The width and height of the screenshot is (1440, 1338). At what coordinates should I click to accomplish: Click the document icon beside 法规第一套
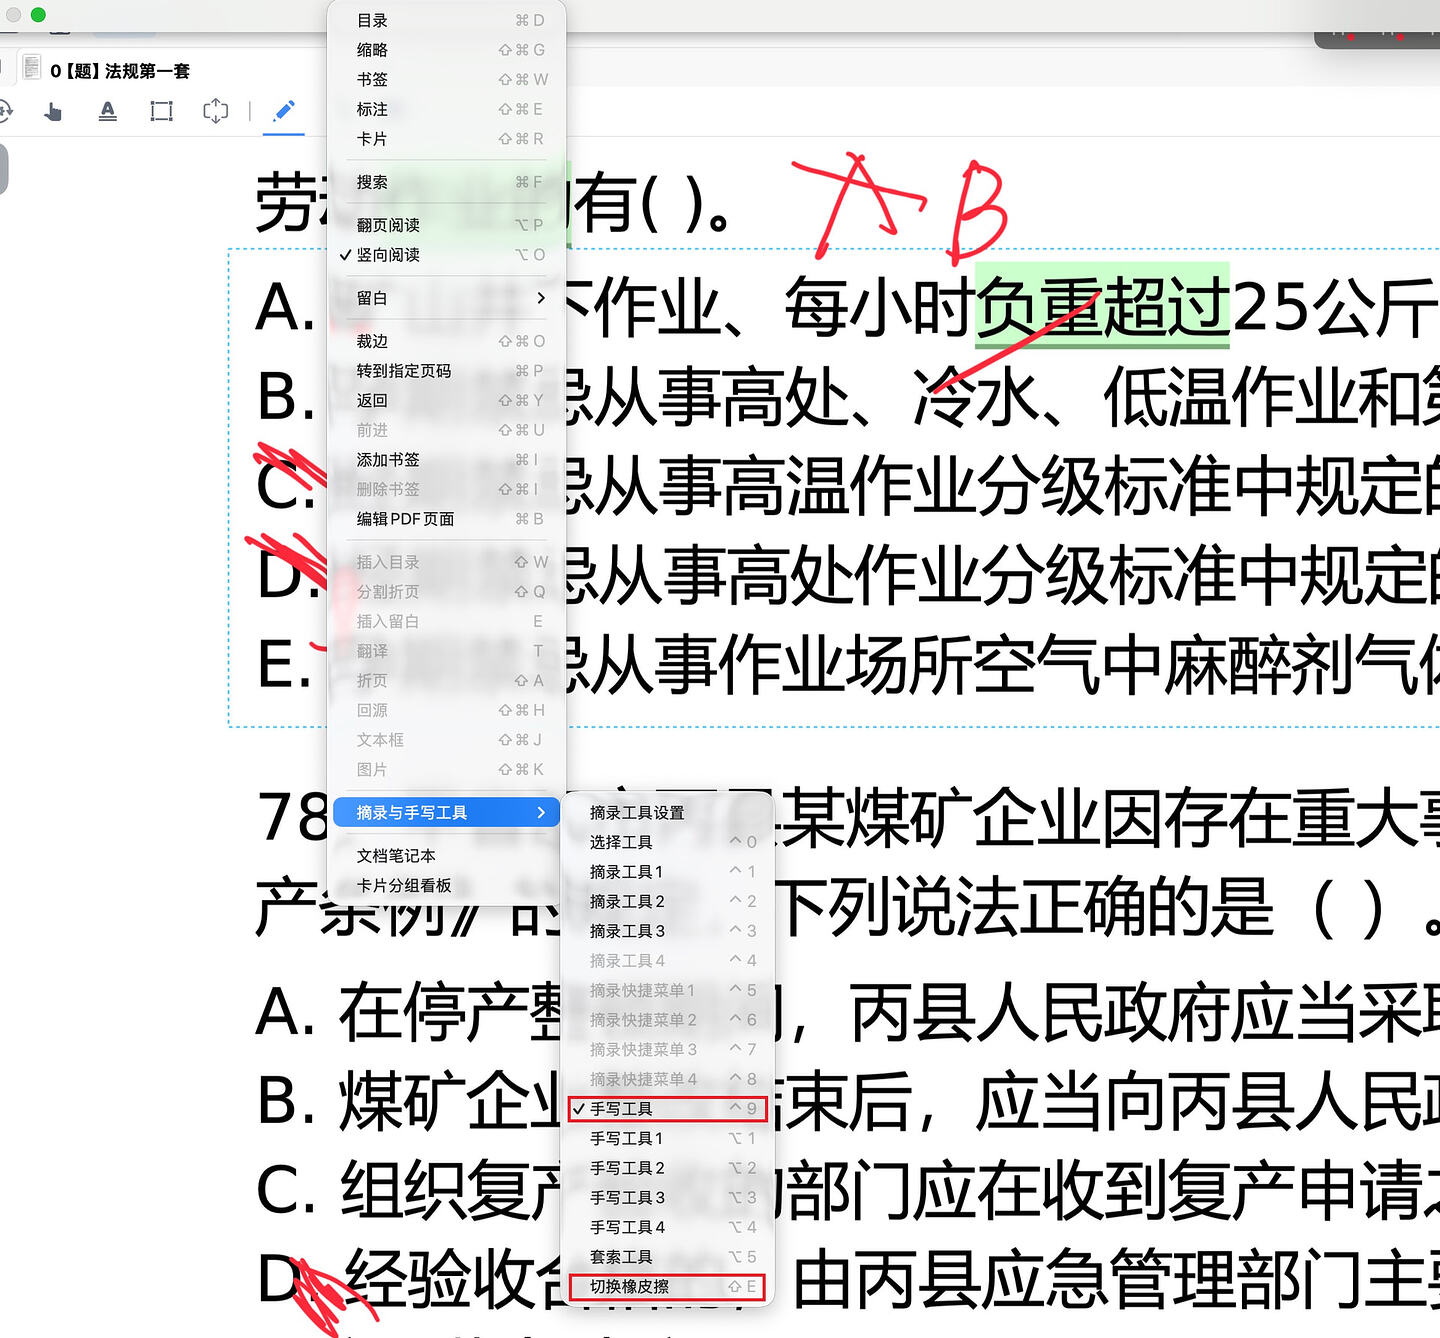[x=32, y=68]
